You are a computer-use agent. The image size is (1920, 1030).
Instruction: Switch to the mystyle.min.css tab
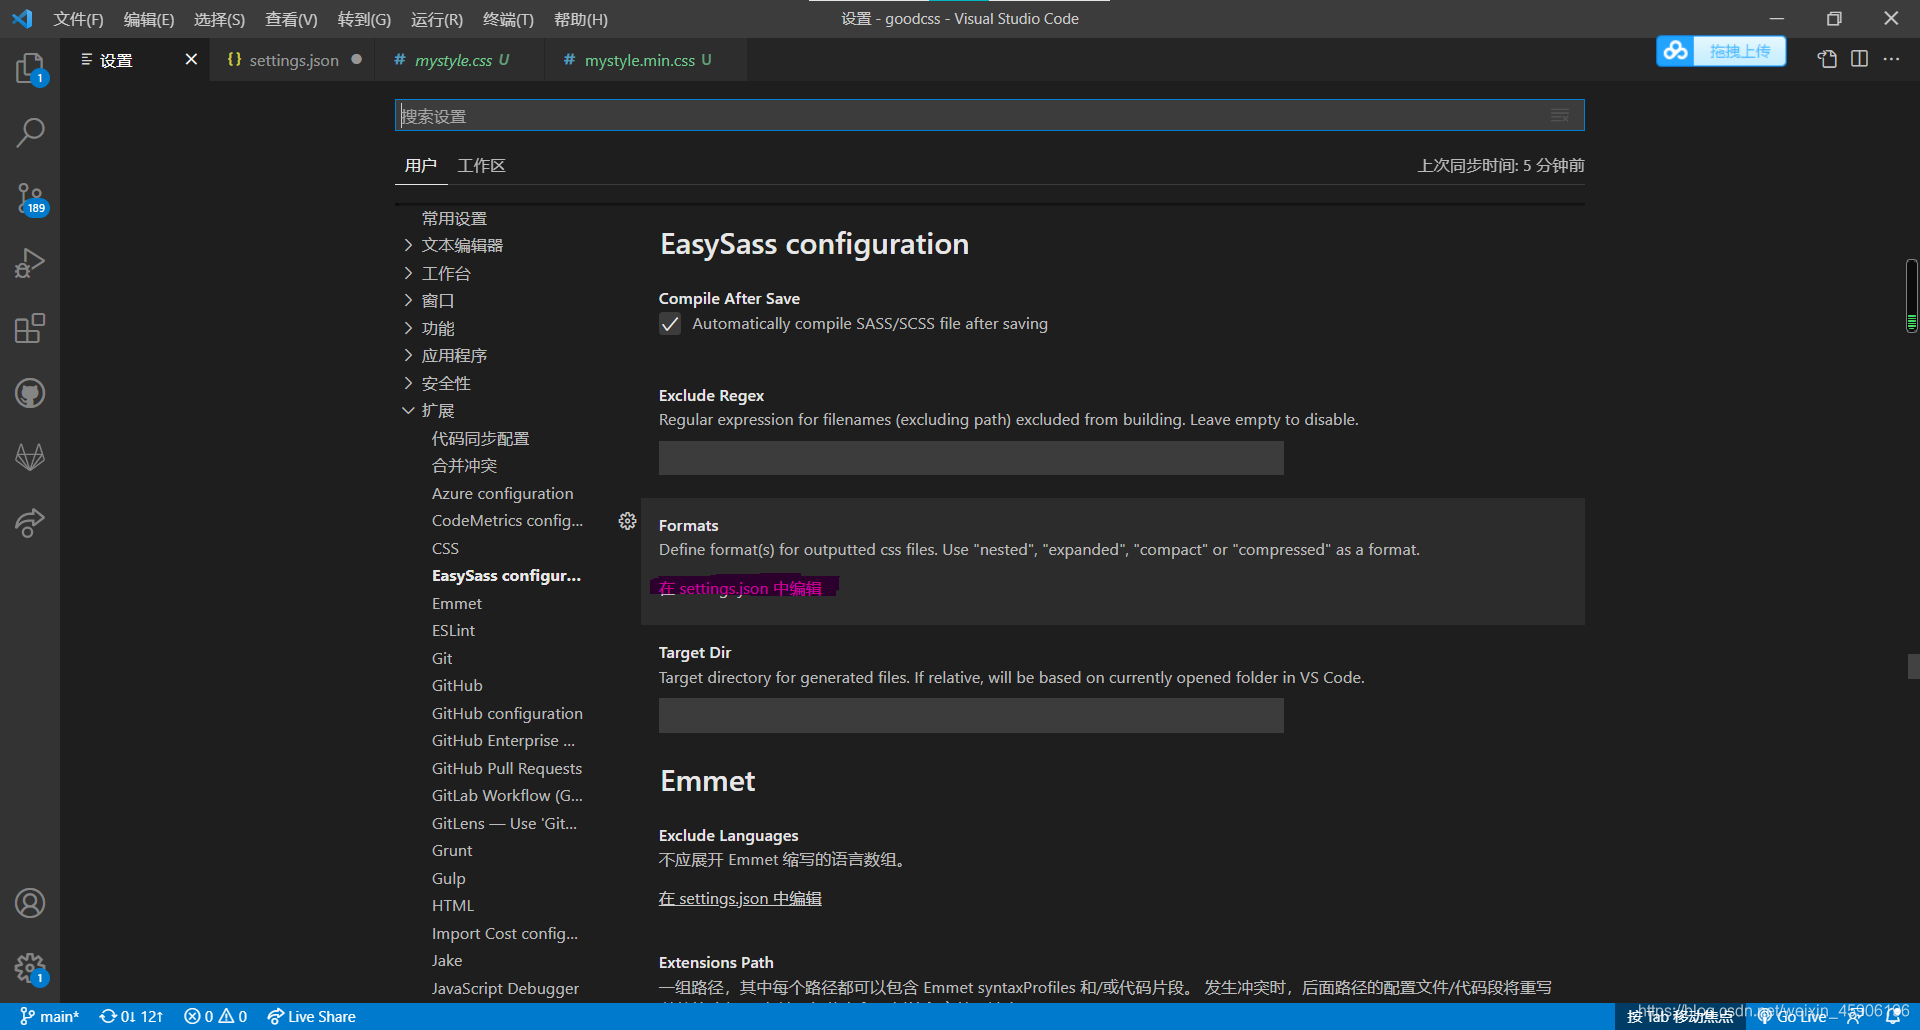646,60
